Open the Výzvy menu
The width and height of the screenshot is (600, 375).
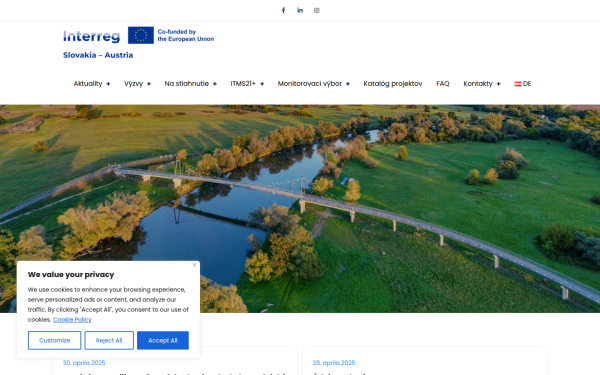coord(133,83)
